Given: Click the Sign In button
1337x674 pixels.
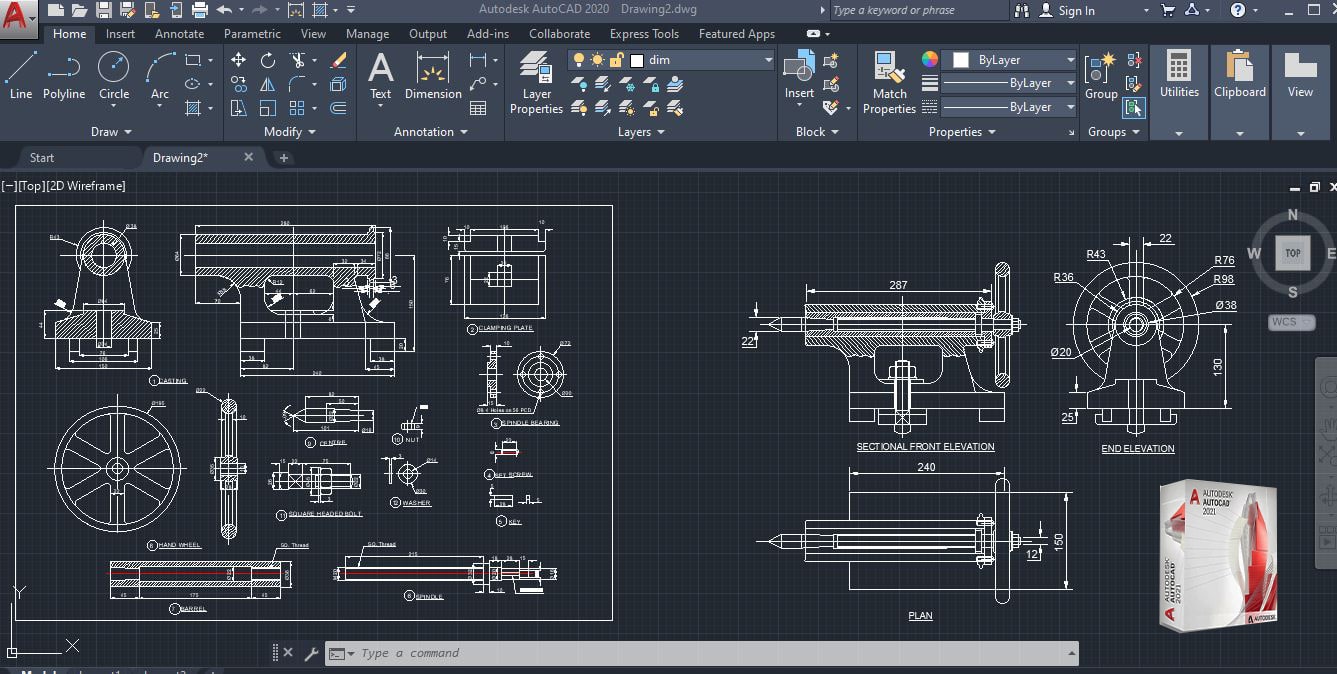Looking at the screenshot, I should [1075, 11].
